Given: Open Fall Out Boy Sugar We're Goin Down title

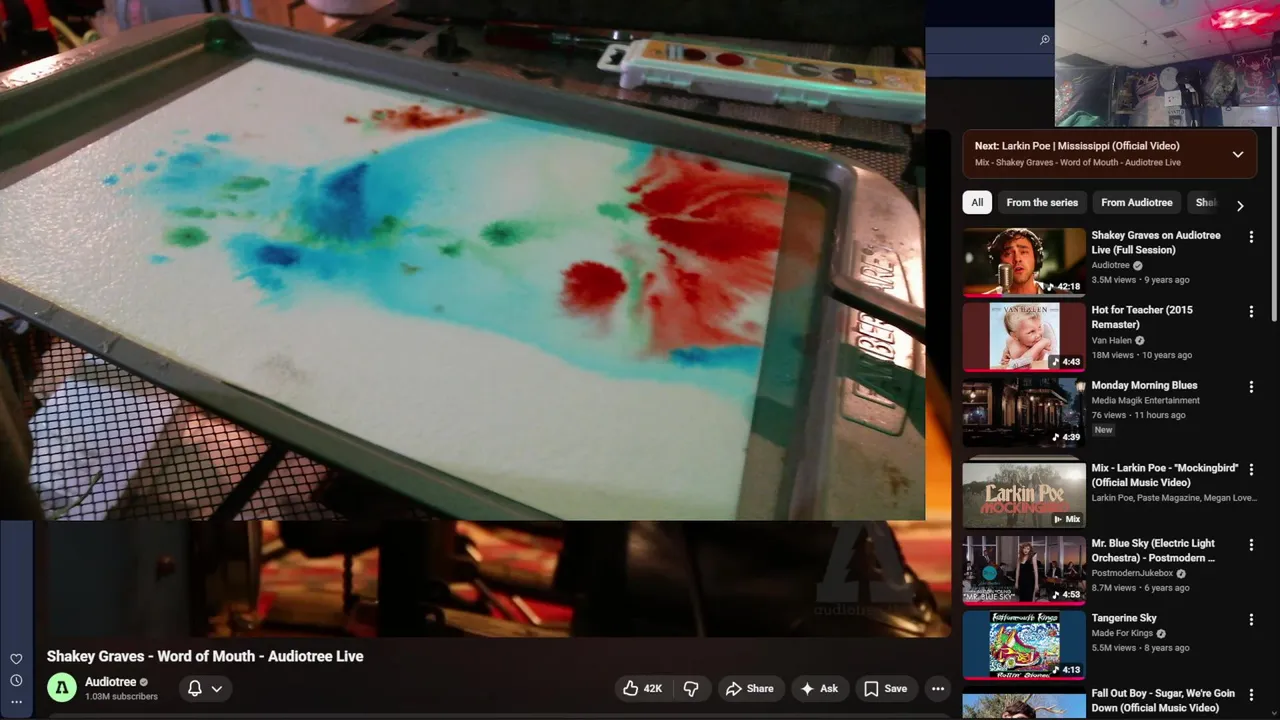Looking at the screenshot, I should (x=1163, y=700).
